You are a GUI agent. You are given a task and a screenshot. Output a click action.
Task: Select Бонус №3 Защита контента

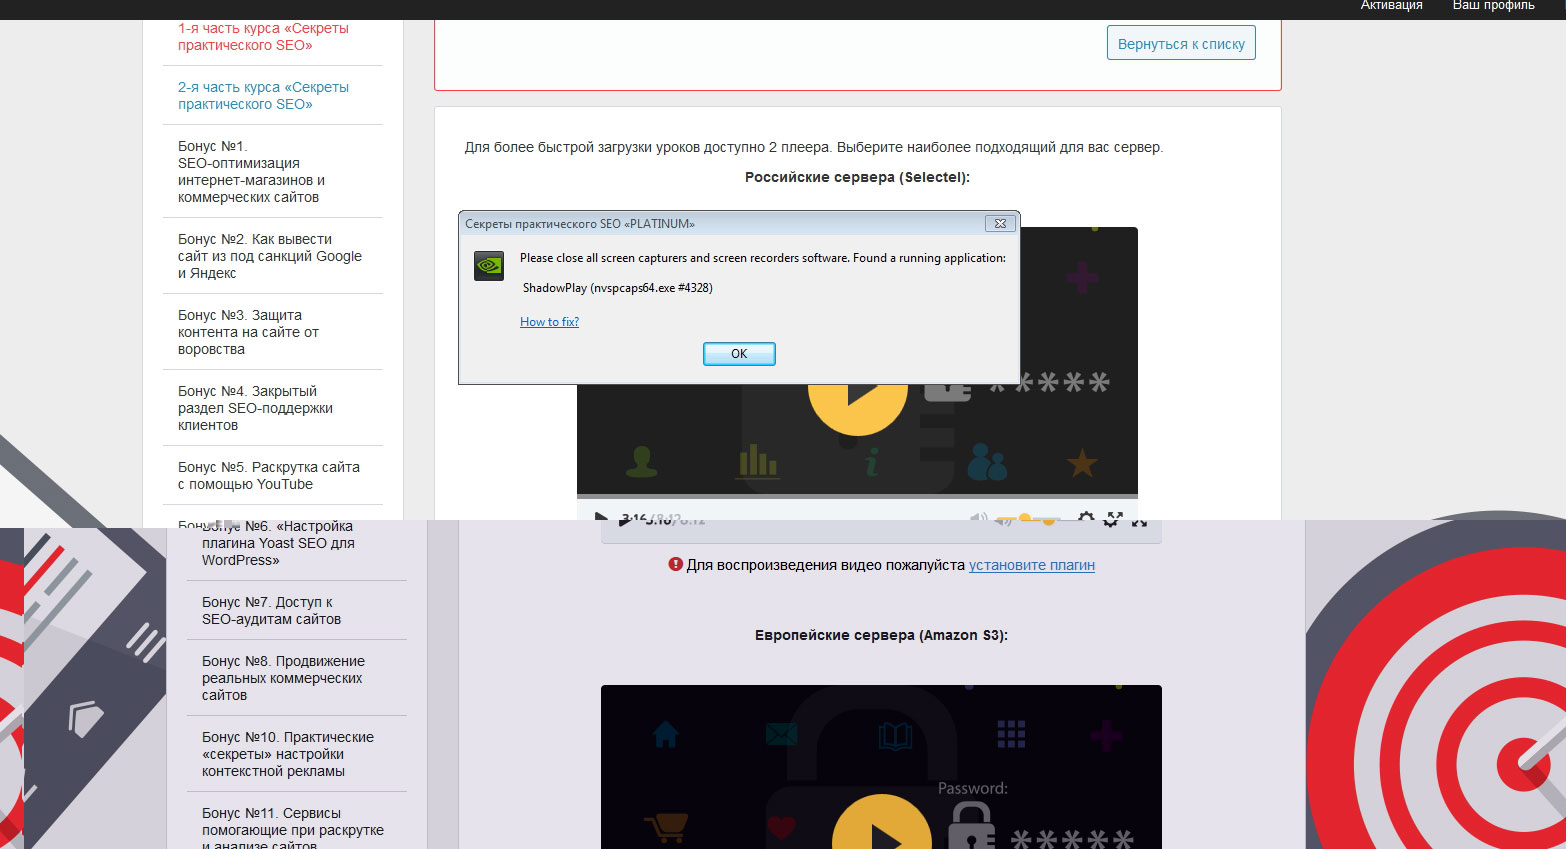pyautogui.click(x=248, y=332)
